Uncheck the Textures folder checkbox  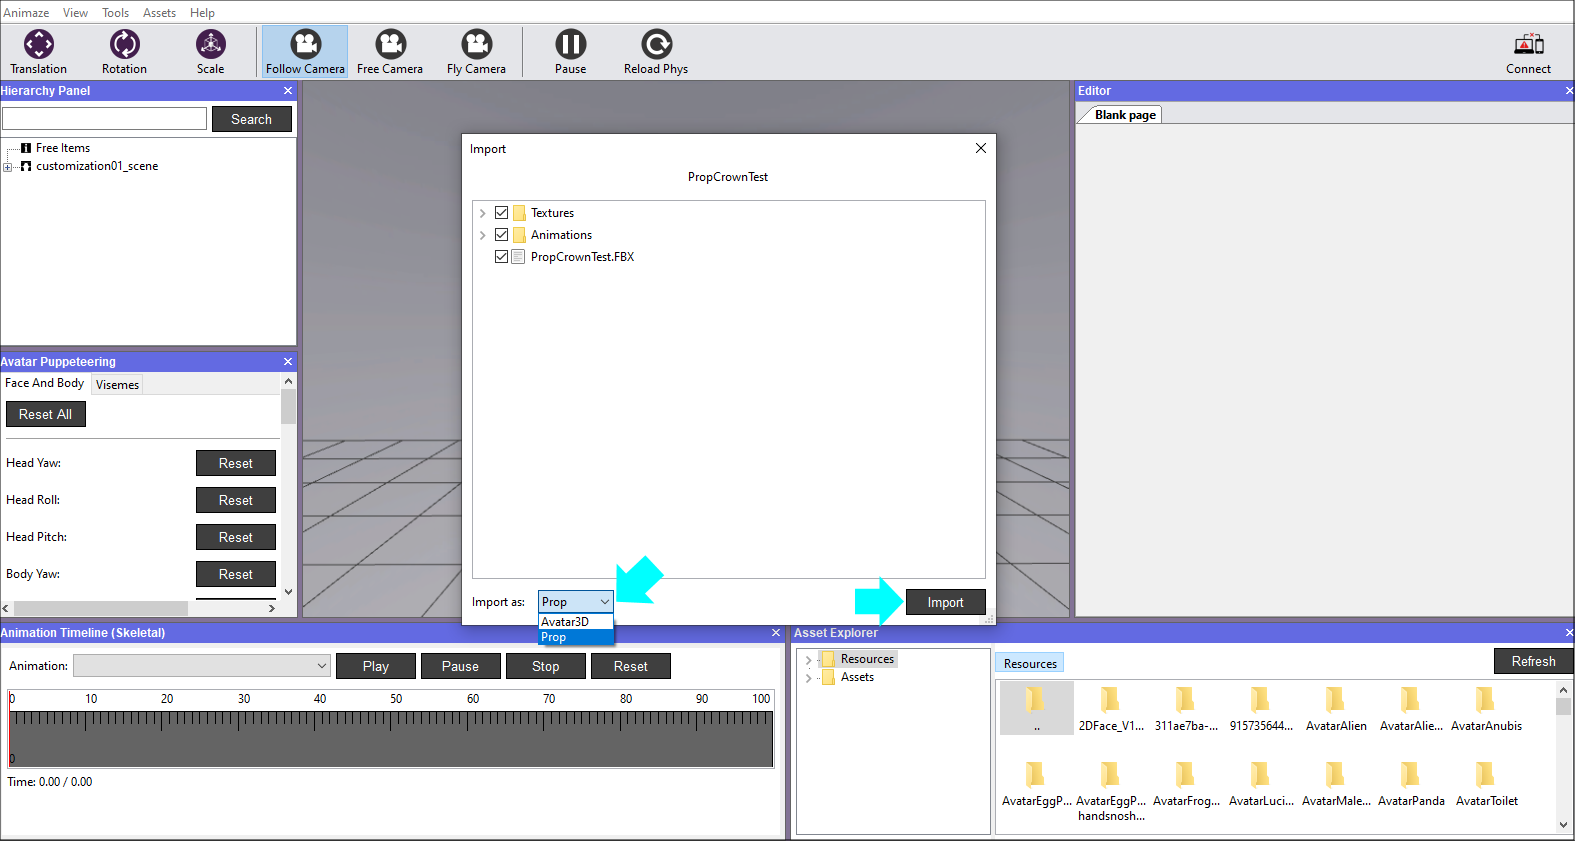(502, 213)
